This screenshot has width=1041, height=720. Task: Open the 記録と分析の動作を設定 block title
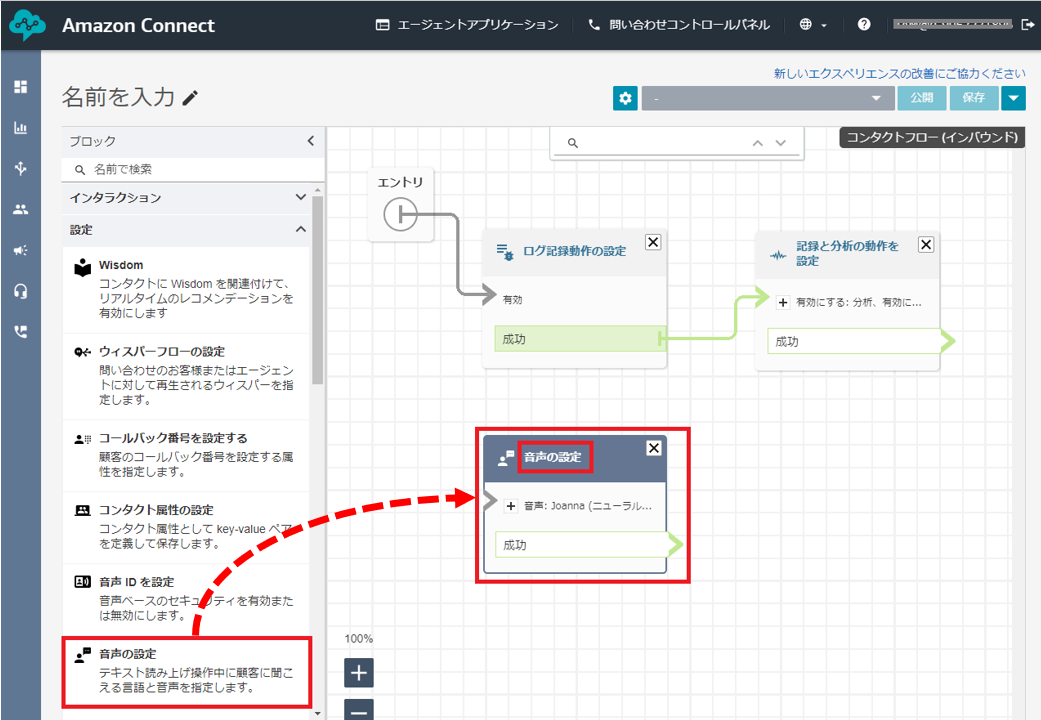[847, 253]
